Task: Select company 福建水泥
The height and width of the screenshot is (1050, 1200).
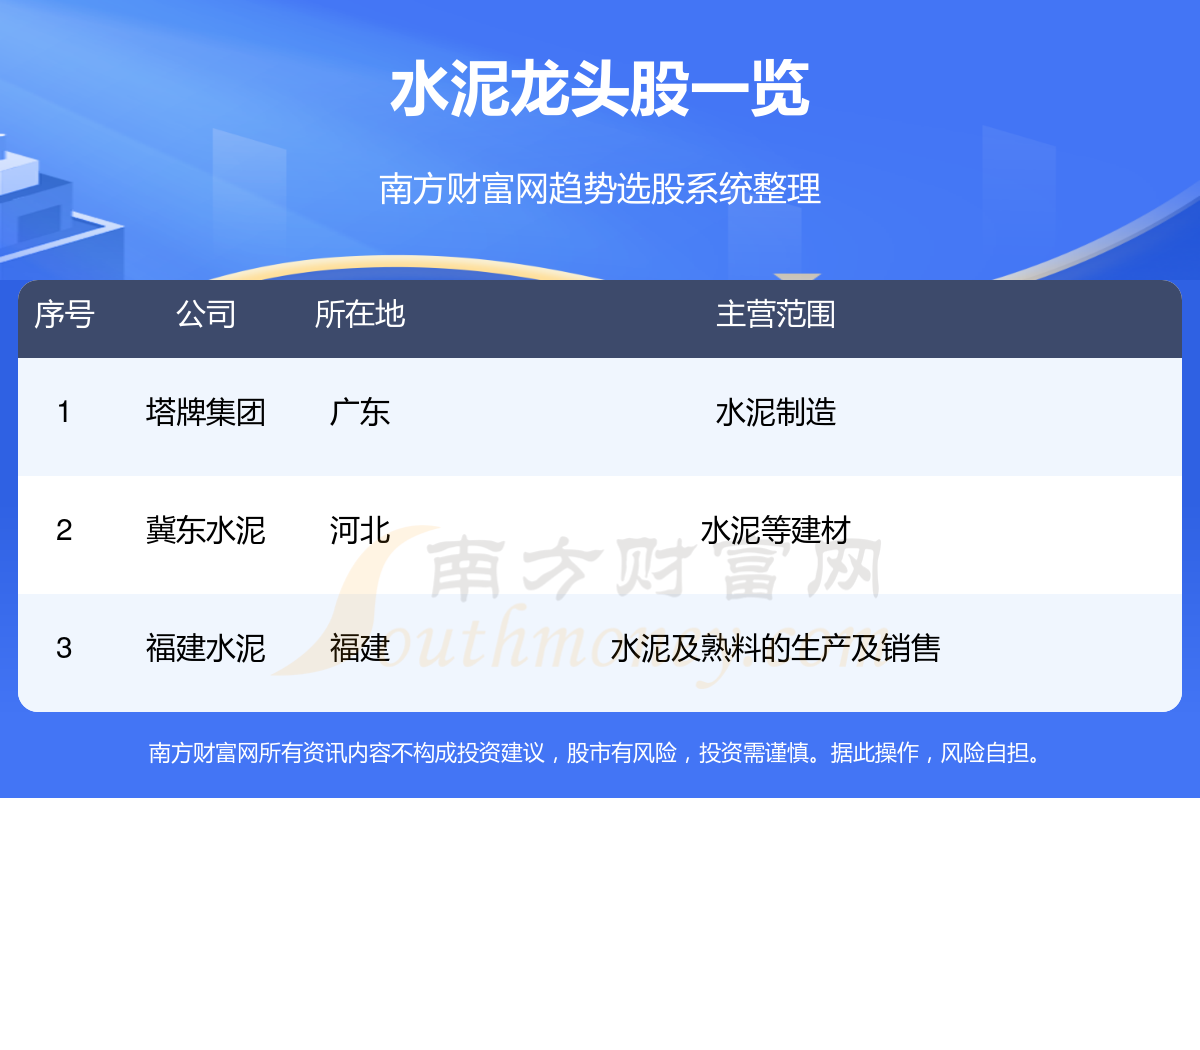Action: [x=206, y=648]
